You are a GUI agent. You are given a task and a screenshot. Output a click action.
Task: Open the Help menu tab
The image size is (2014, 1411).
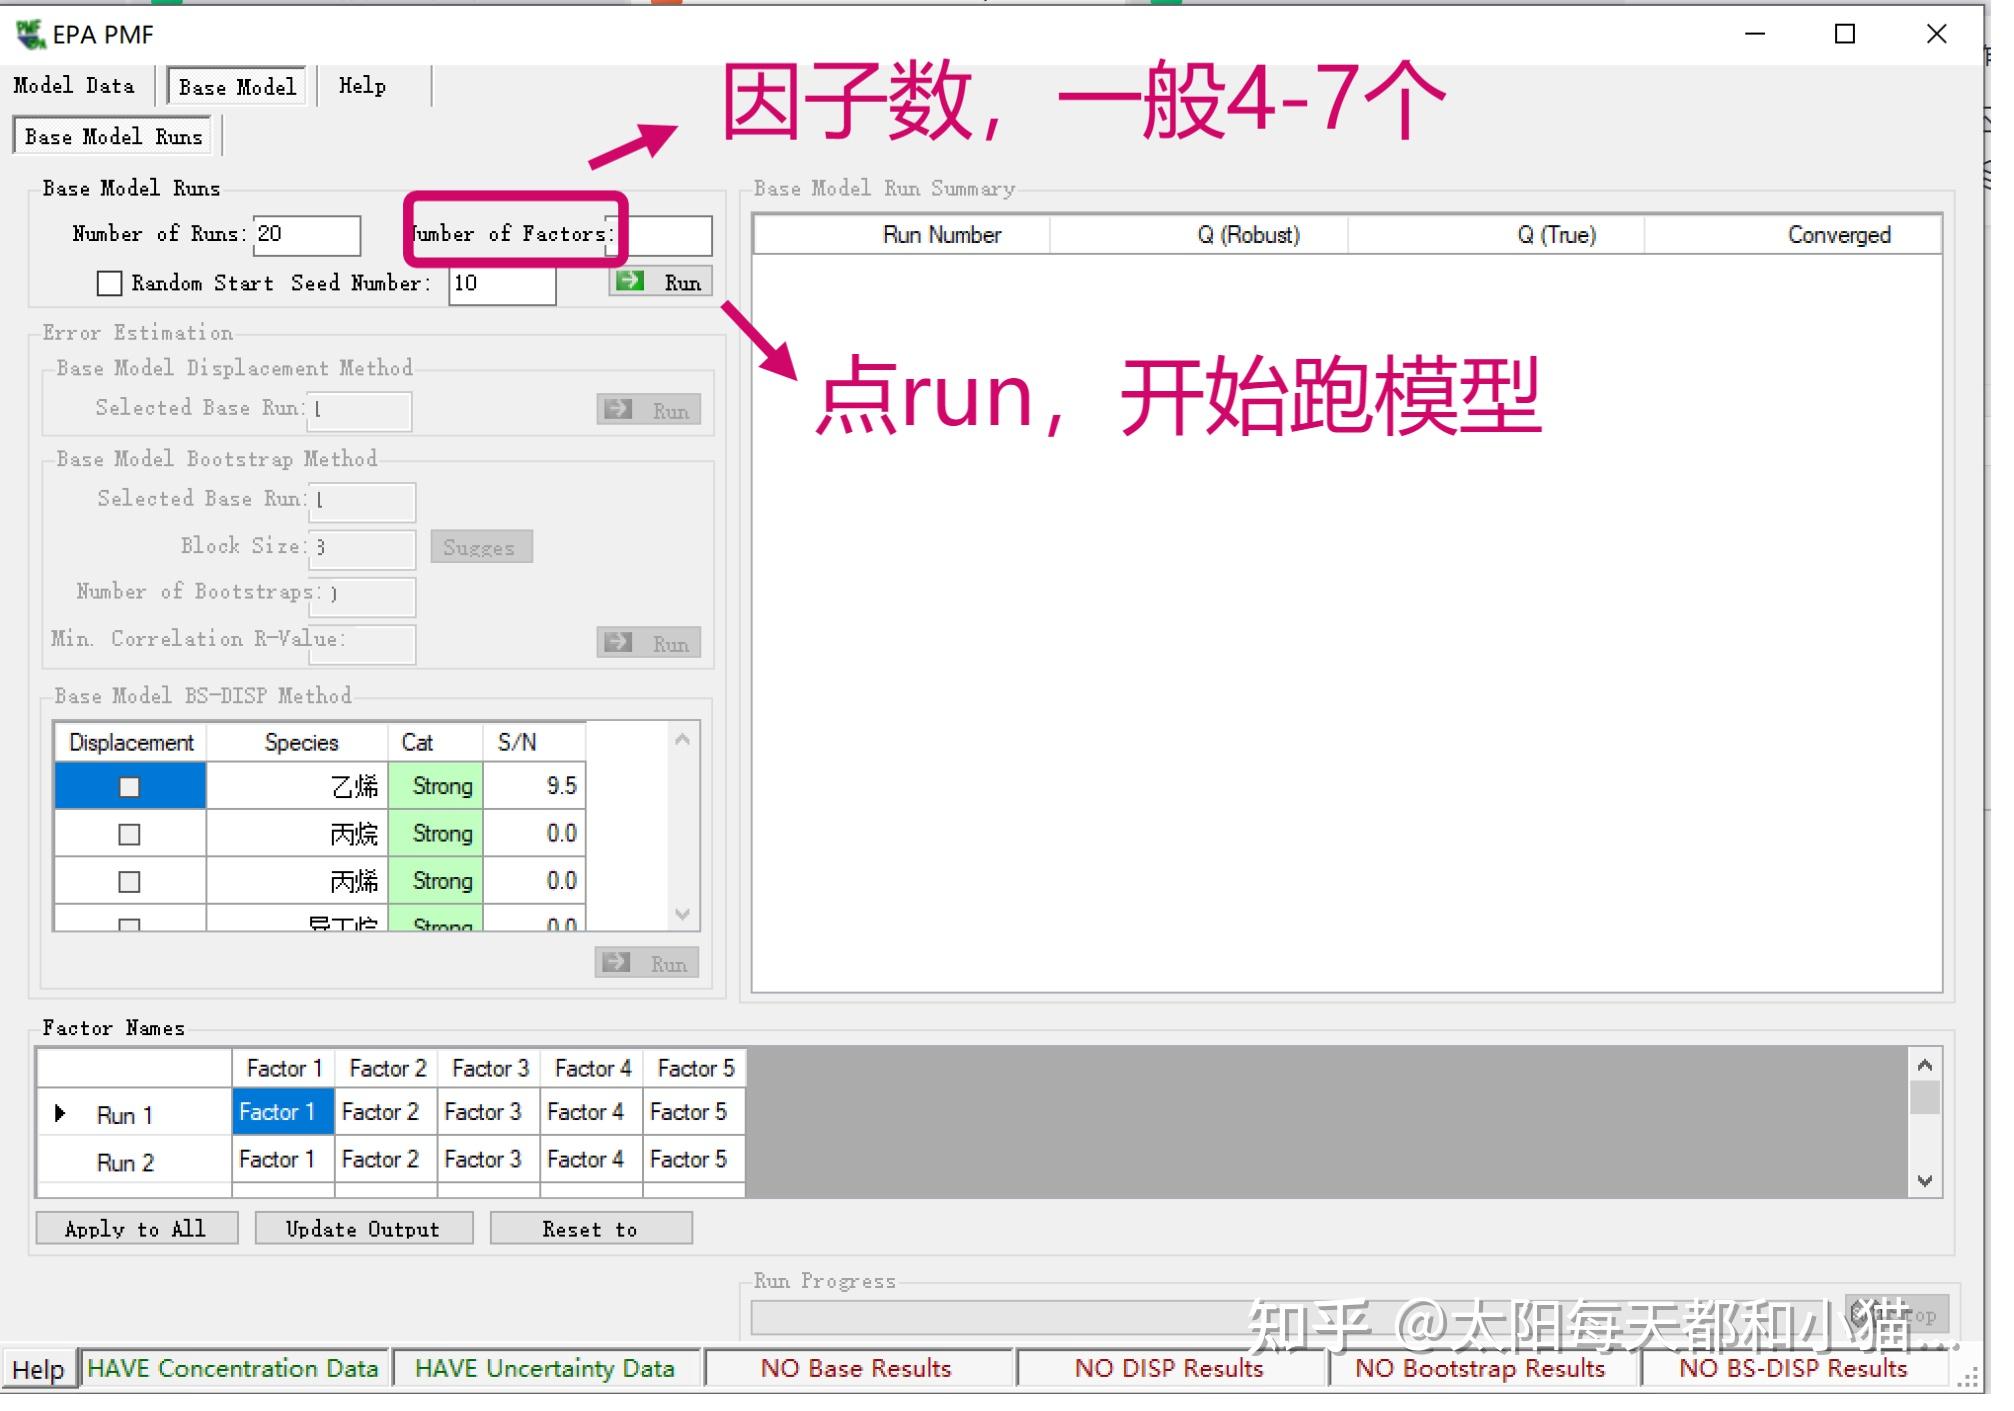(x=362, y=86)
